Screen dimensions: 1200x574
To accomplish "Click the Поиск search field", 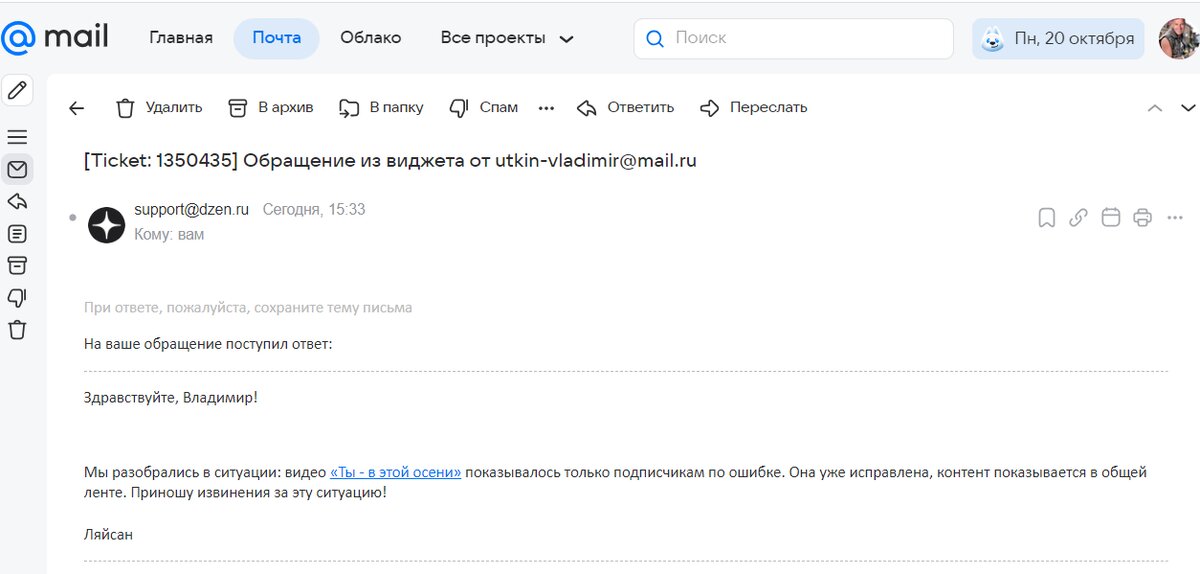I will tap(793, 38).
